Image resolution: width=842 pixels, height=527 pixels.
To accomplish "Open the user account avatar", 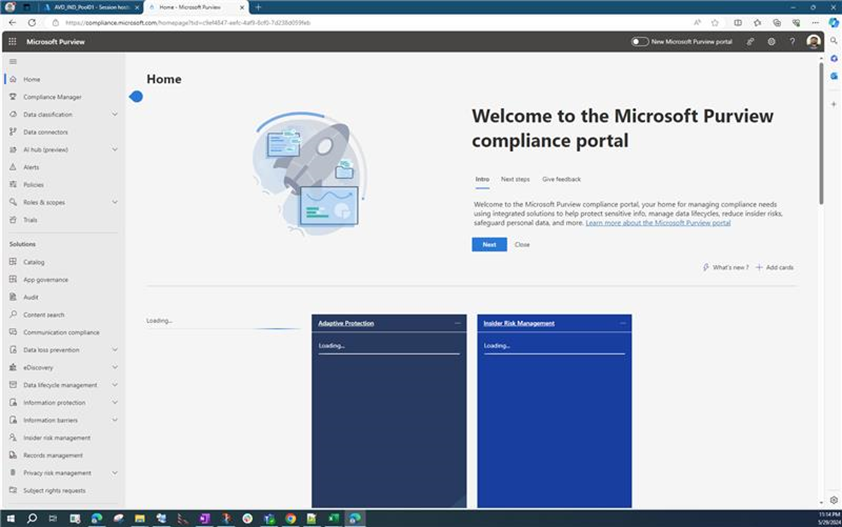I will pyautogui.click(x=813, y=41).
